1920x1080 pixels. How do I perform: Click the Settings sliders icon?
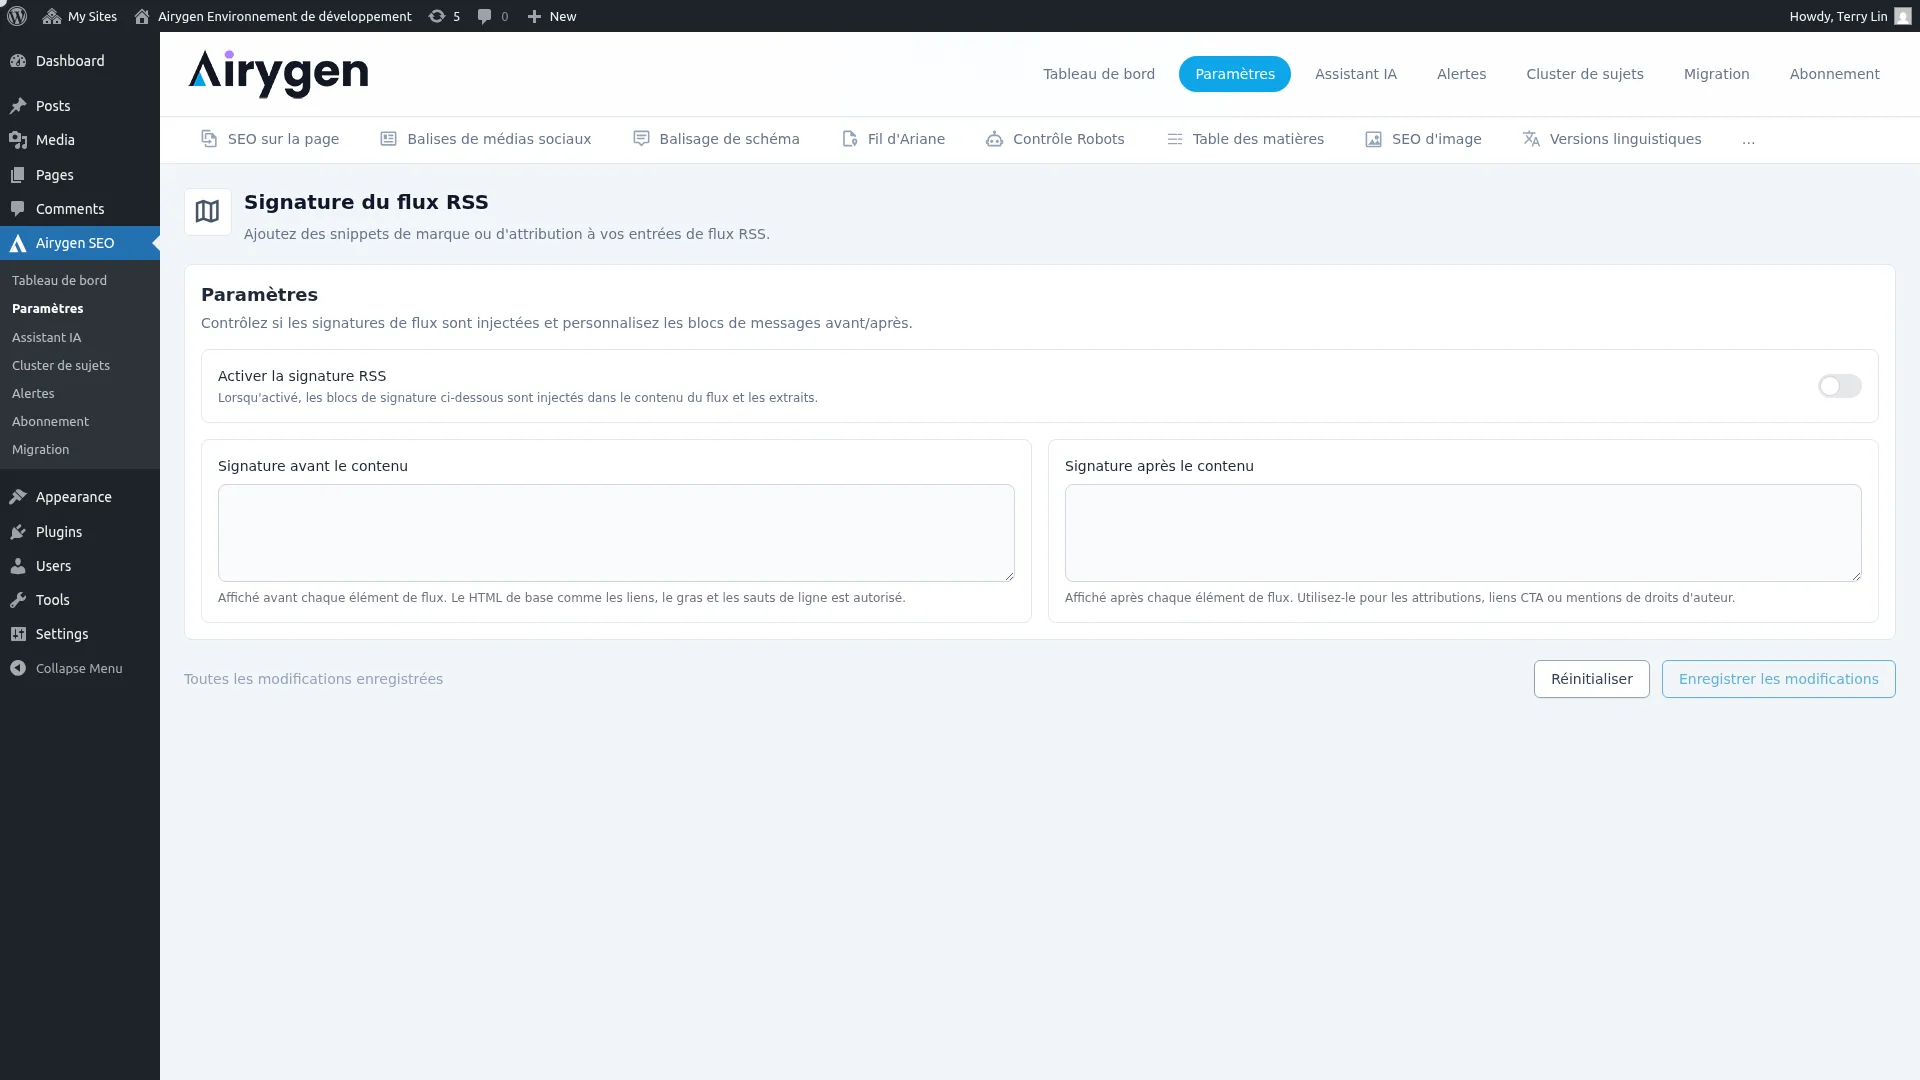(18, 634)
